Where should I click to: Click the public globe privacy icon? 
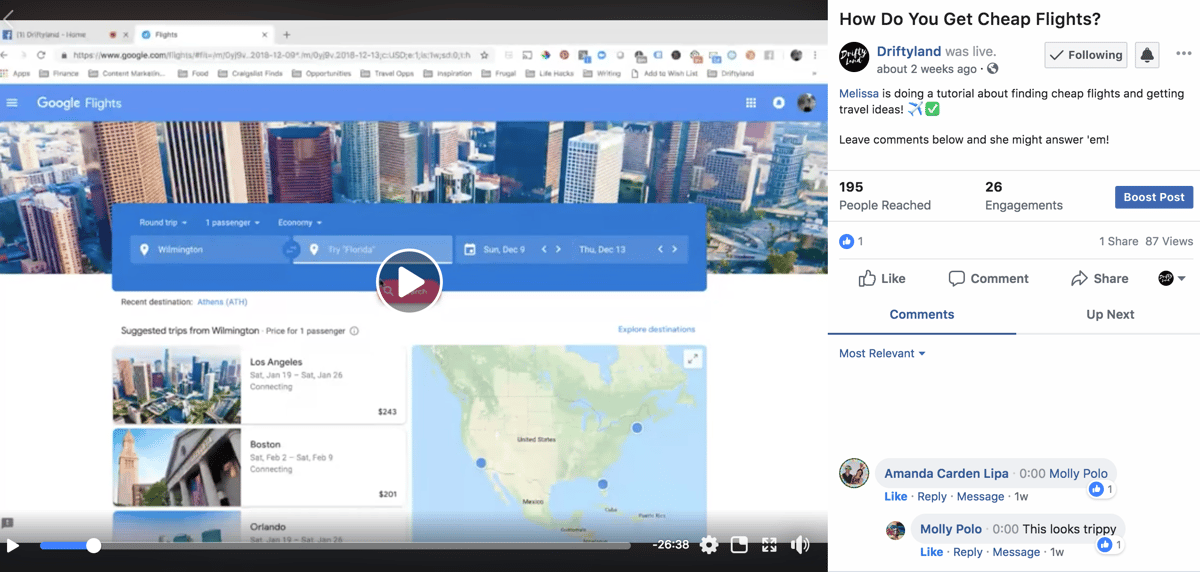coord(992,69)
